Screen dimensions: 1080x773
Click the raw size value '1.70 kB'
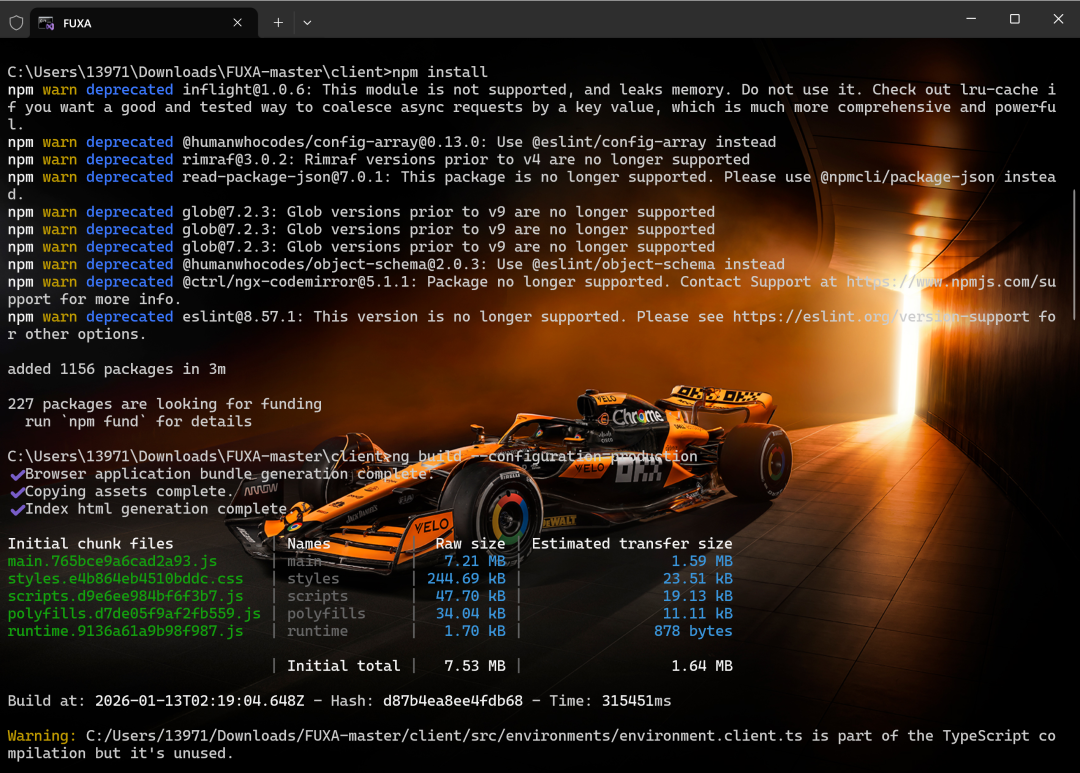(475, 632)
